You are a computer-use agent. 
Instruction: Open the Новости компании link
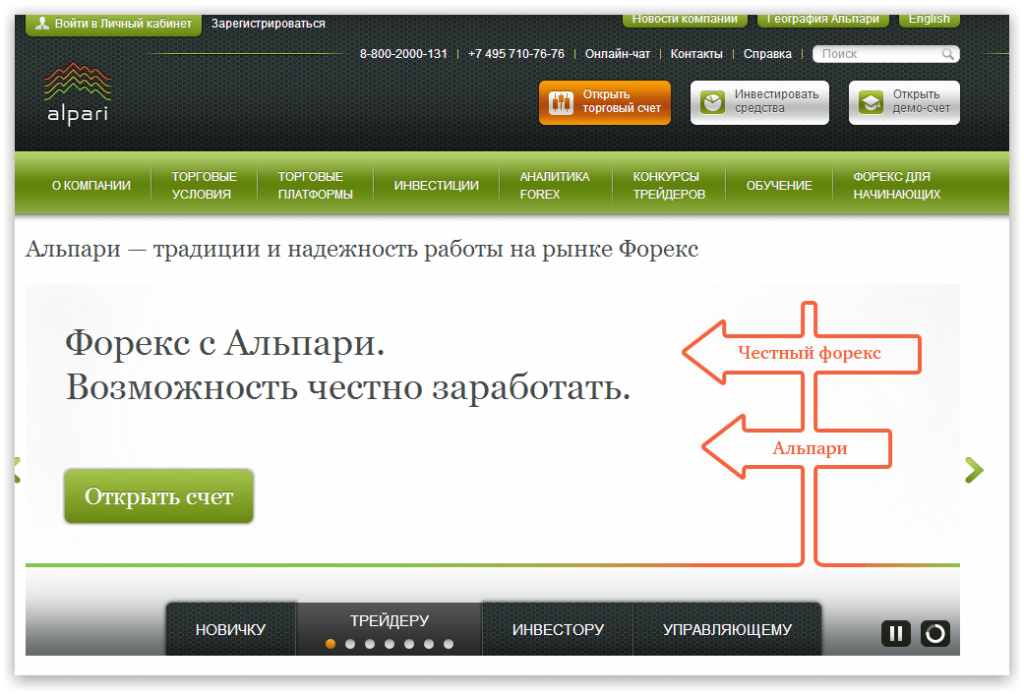click(x=684, y=20)
